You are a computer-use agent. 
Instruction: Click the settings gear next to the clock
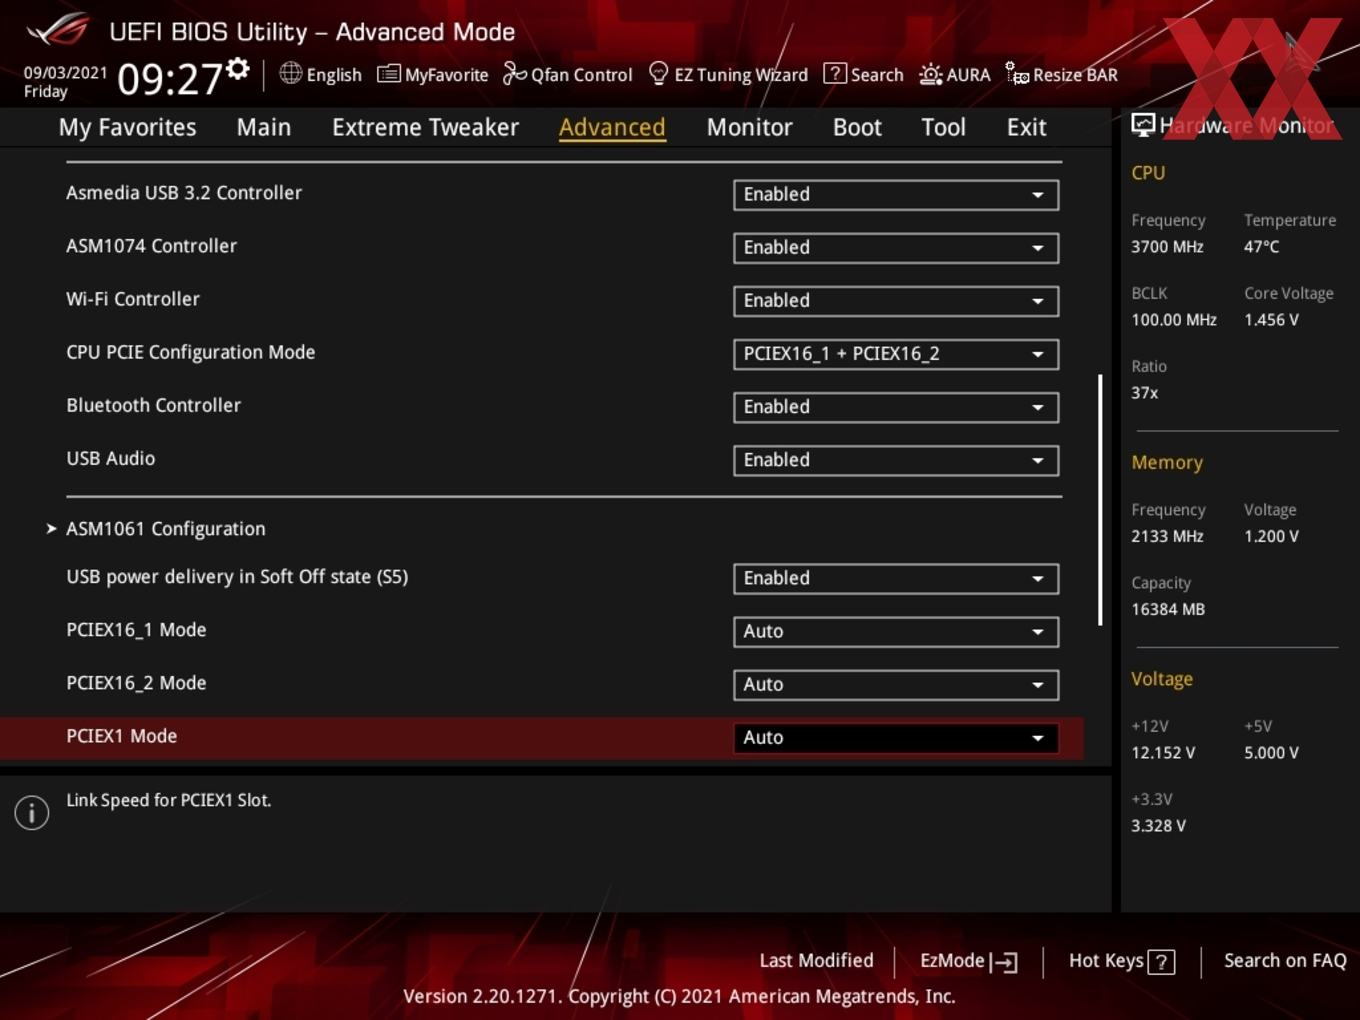[238, 68]
